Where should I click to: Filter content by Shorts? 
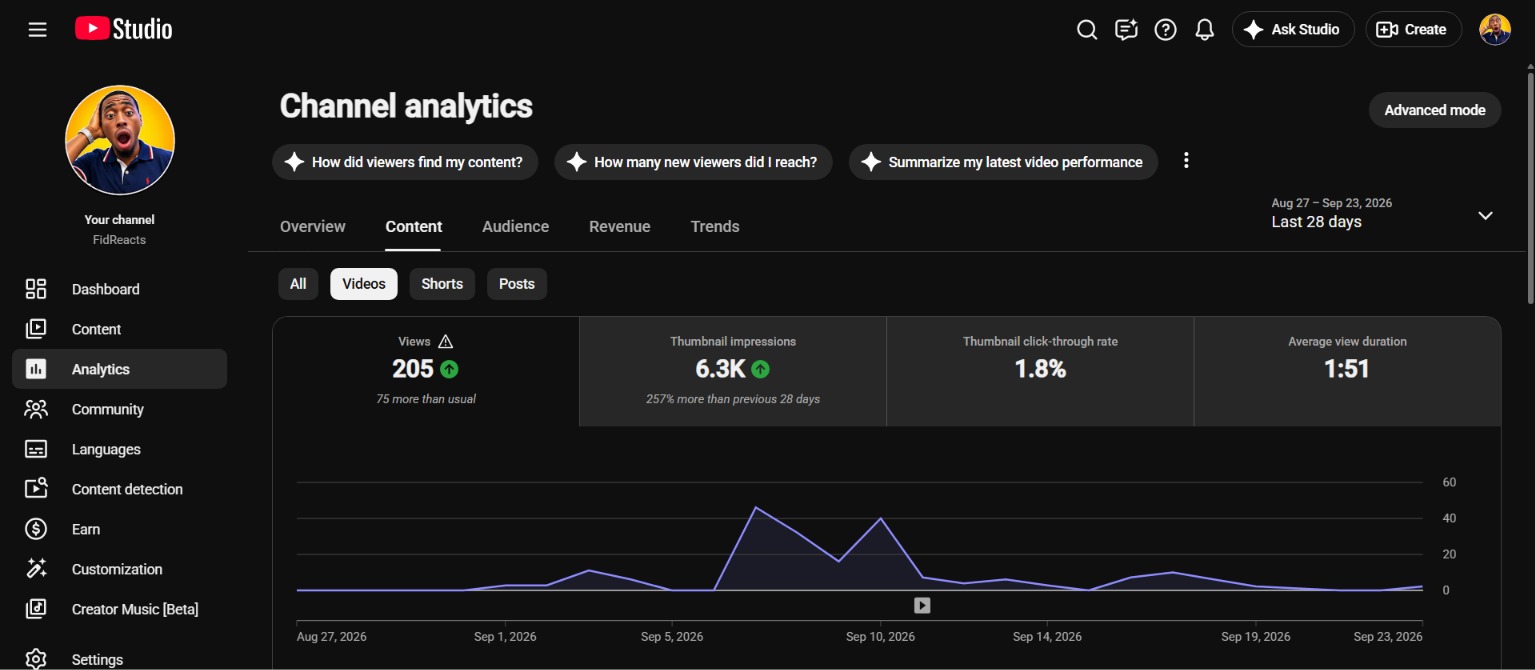(442, 284)
